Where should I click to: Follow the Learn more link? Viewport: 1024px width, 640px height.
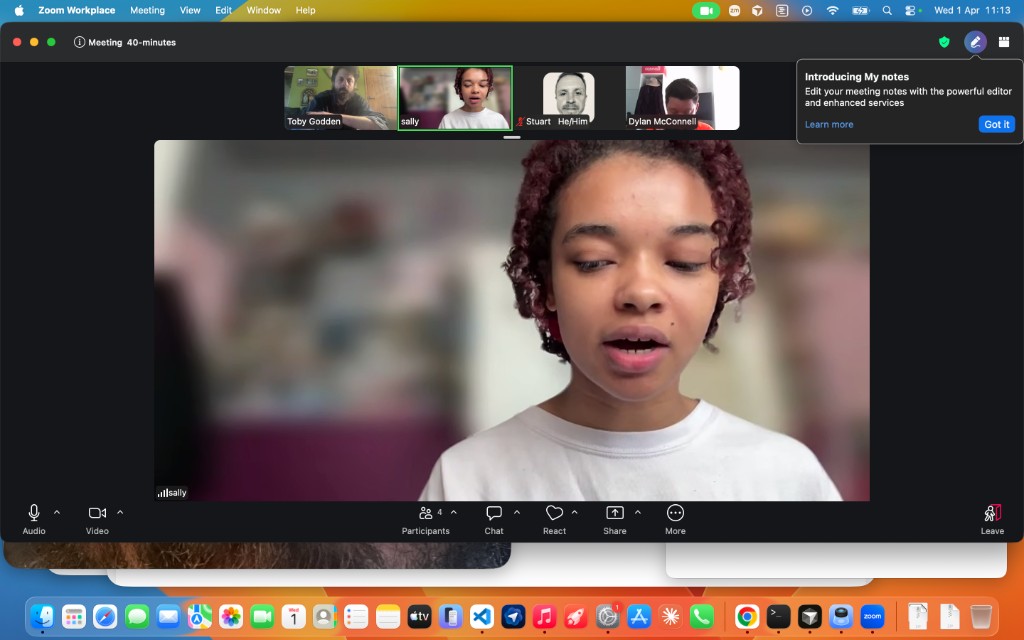click(x=829, y=124)
